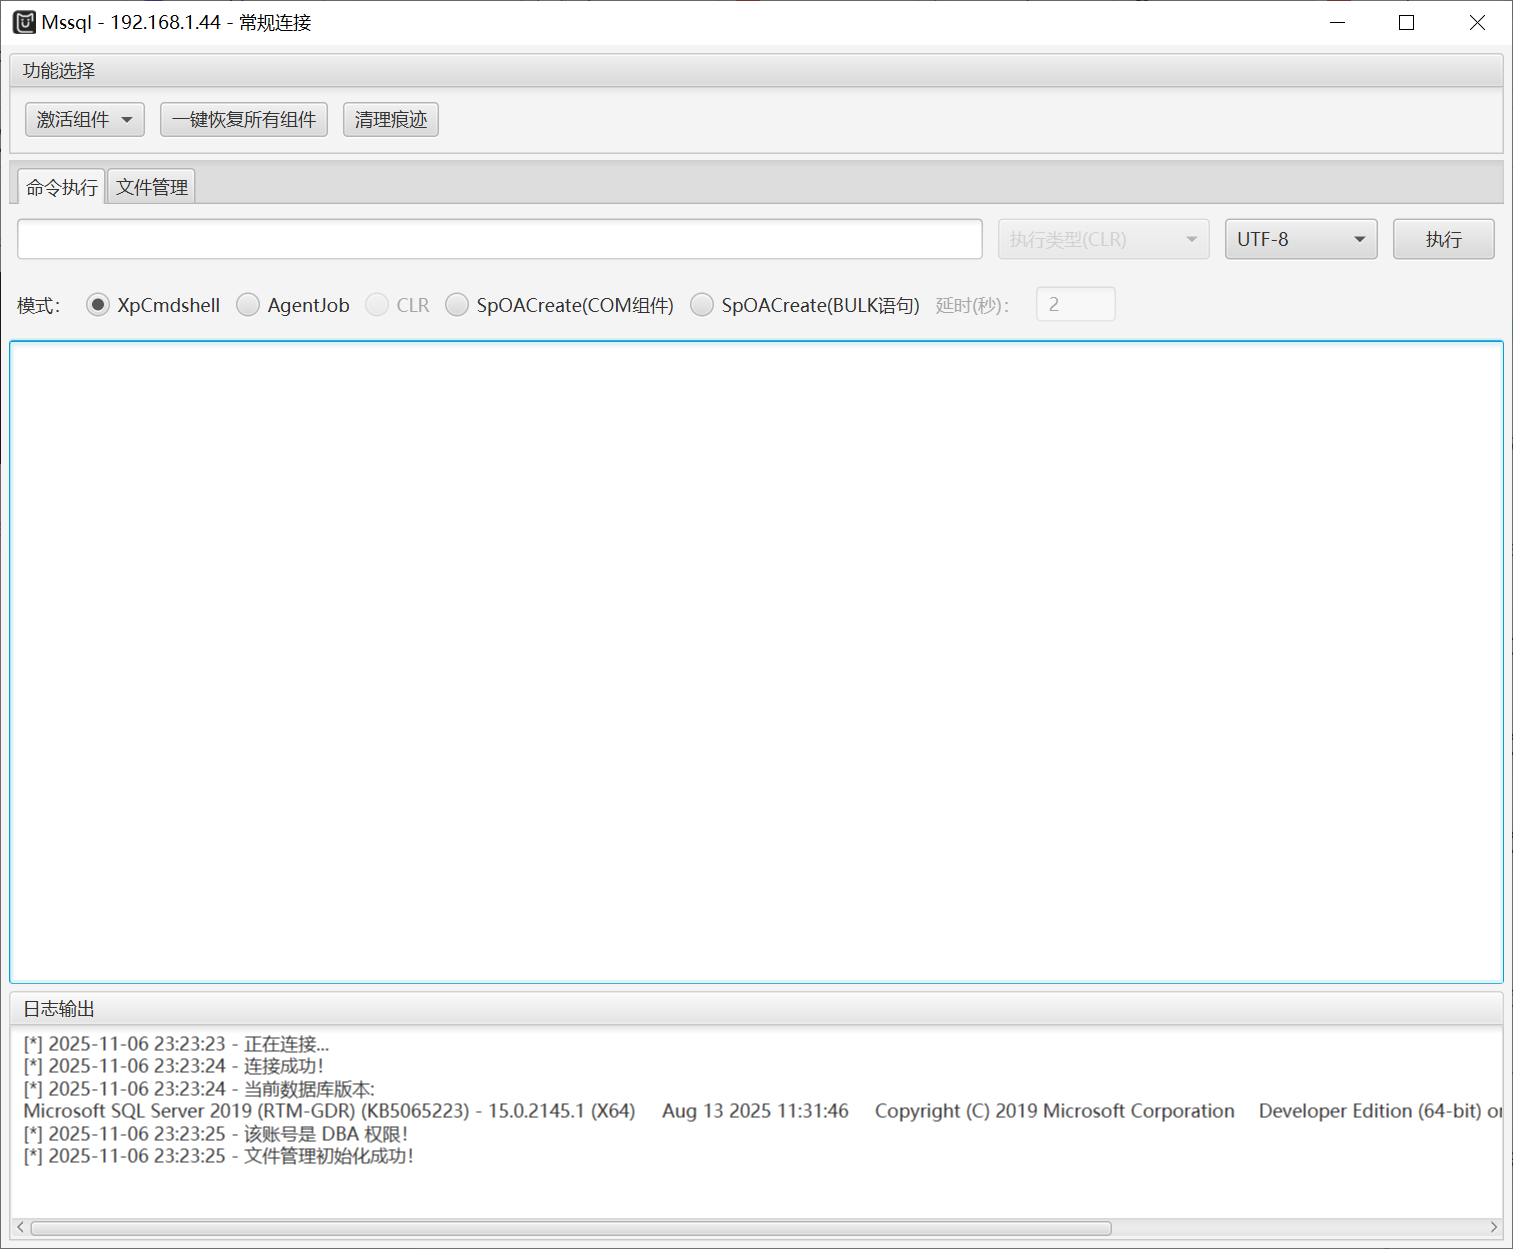
Task: Close the Mssql window
Action: click(x=1477, y=22)
